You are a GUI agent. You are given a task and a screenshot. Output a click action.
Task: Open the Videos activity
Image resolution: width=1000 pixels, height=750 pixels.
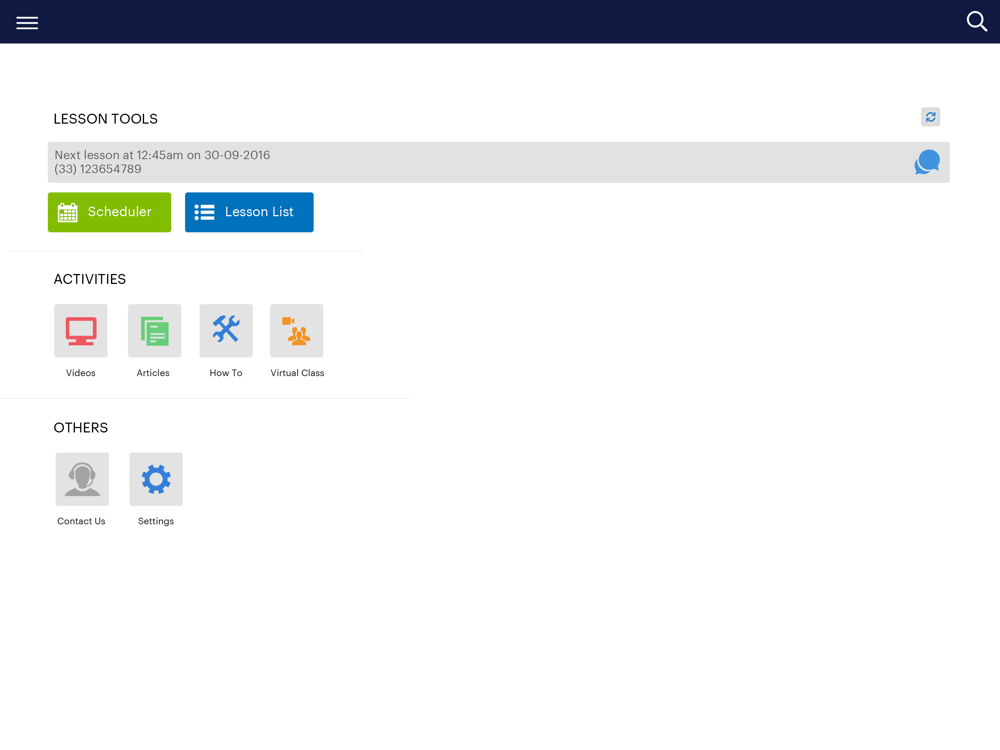(x=81, y=330)
